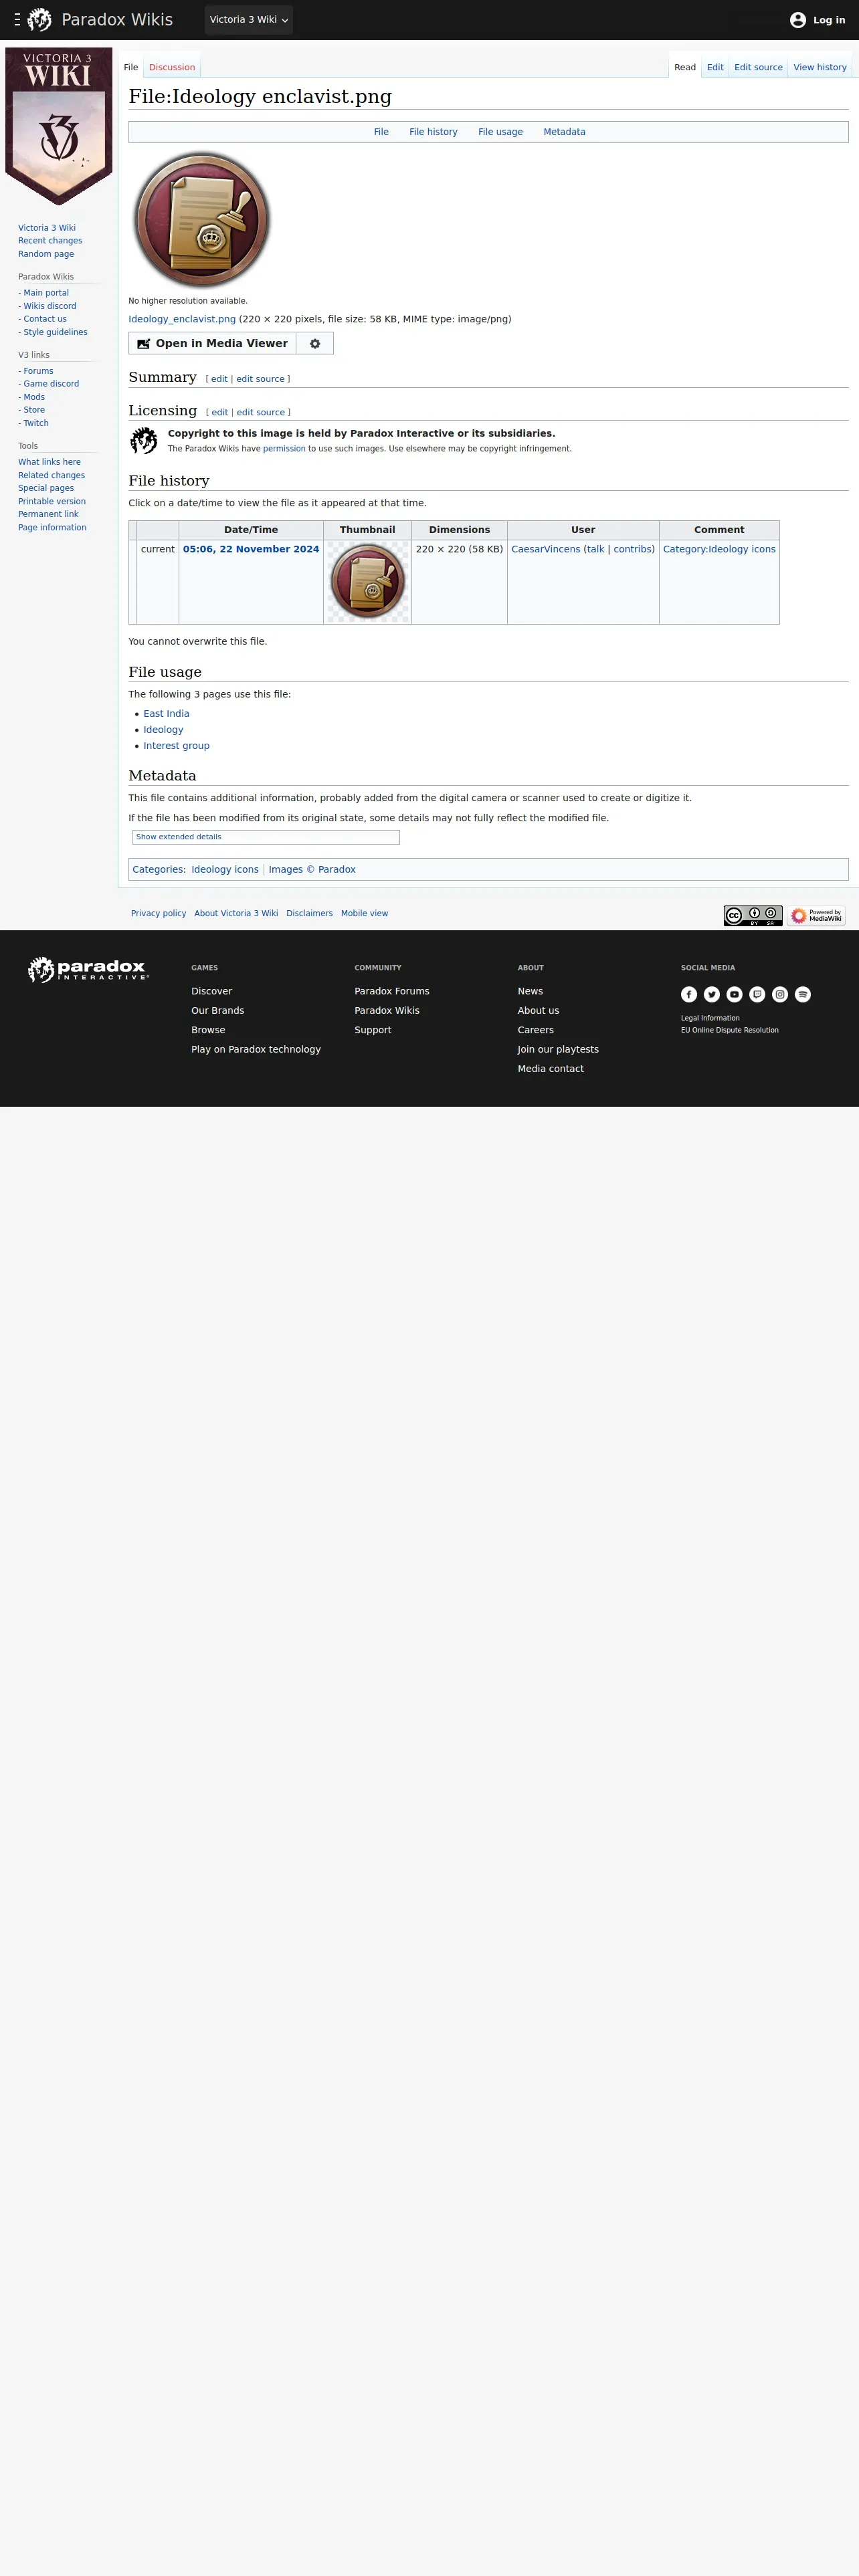Switch to the File tab
Screen dimensions: 859x2576
(131, 67)
